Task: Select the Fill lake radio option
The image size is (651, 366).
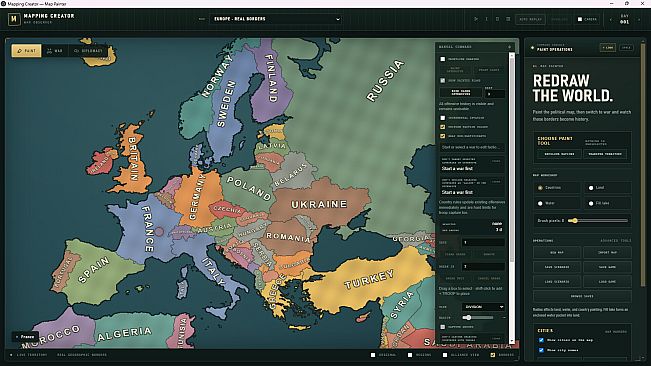Action: 591,203
